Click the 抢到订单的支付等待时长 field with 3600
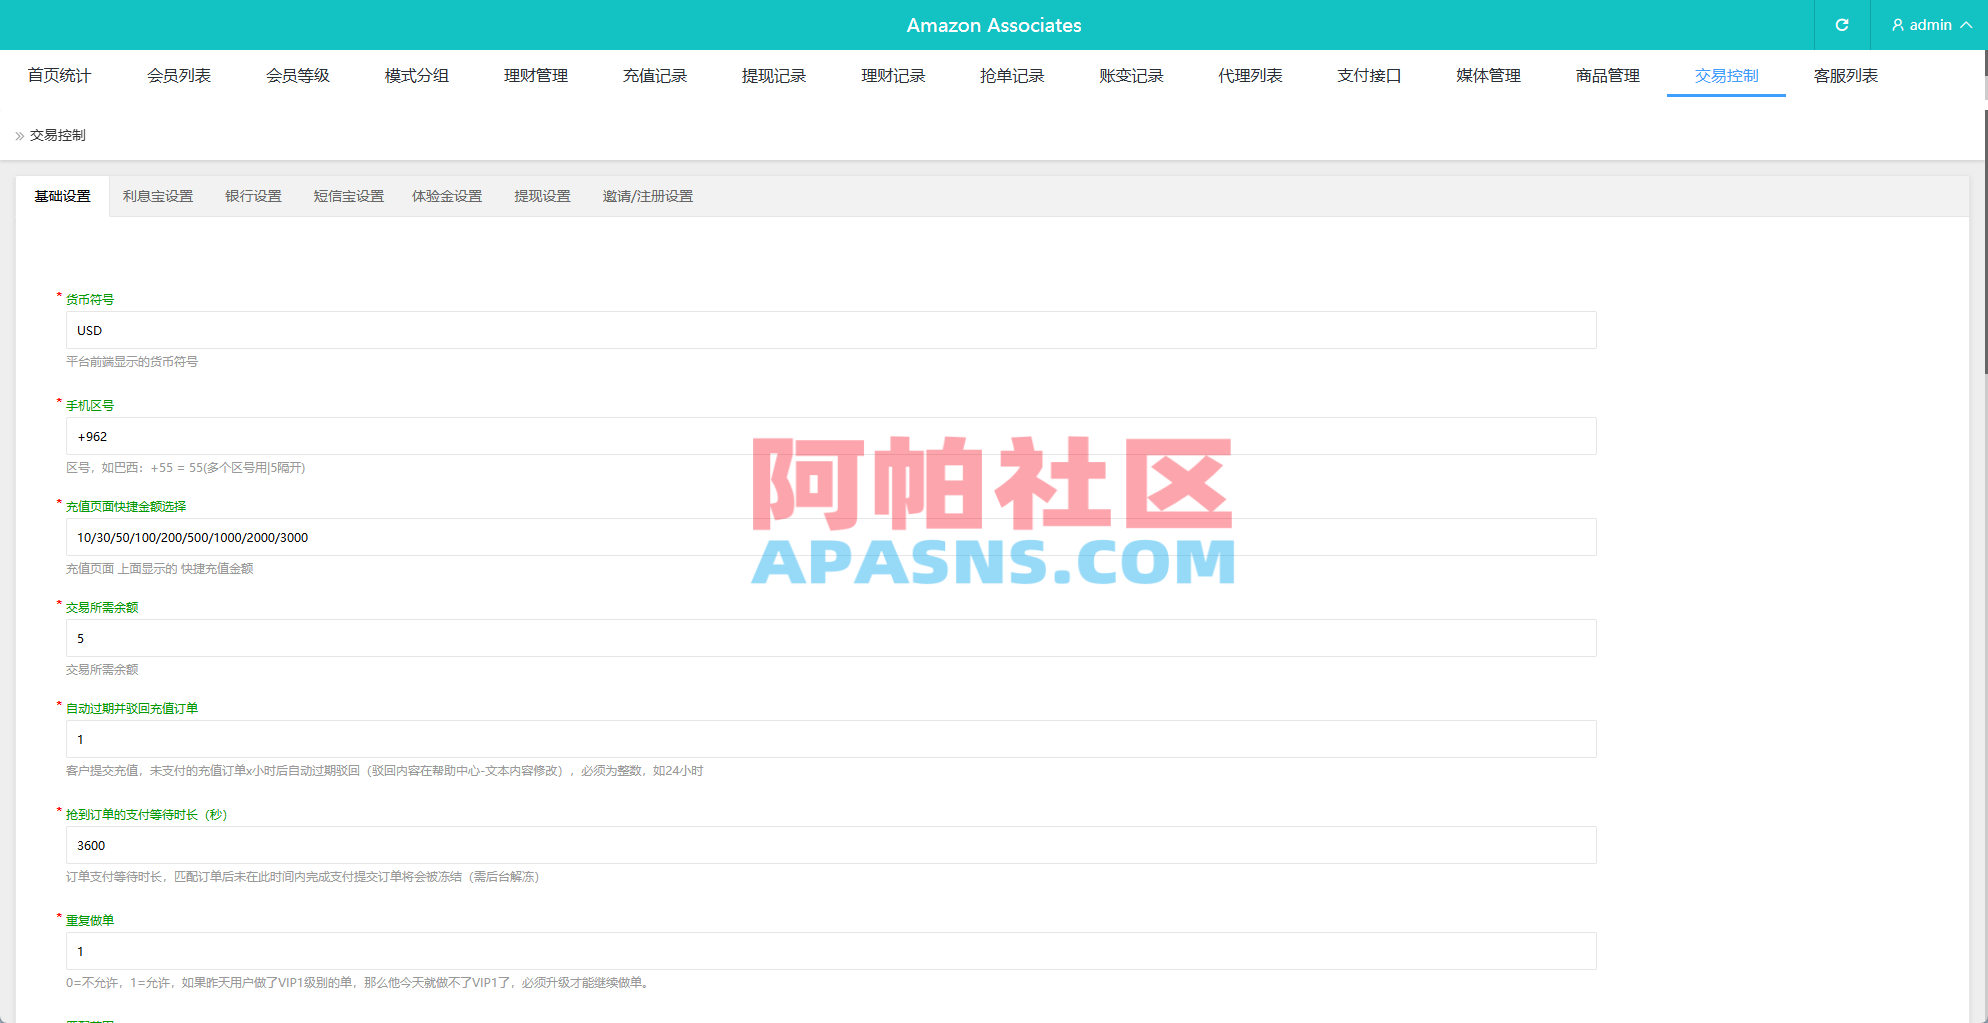 pyautogui.click(x=831, y=845)
